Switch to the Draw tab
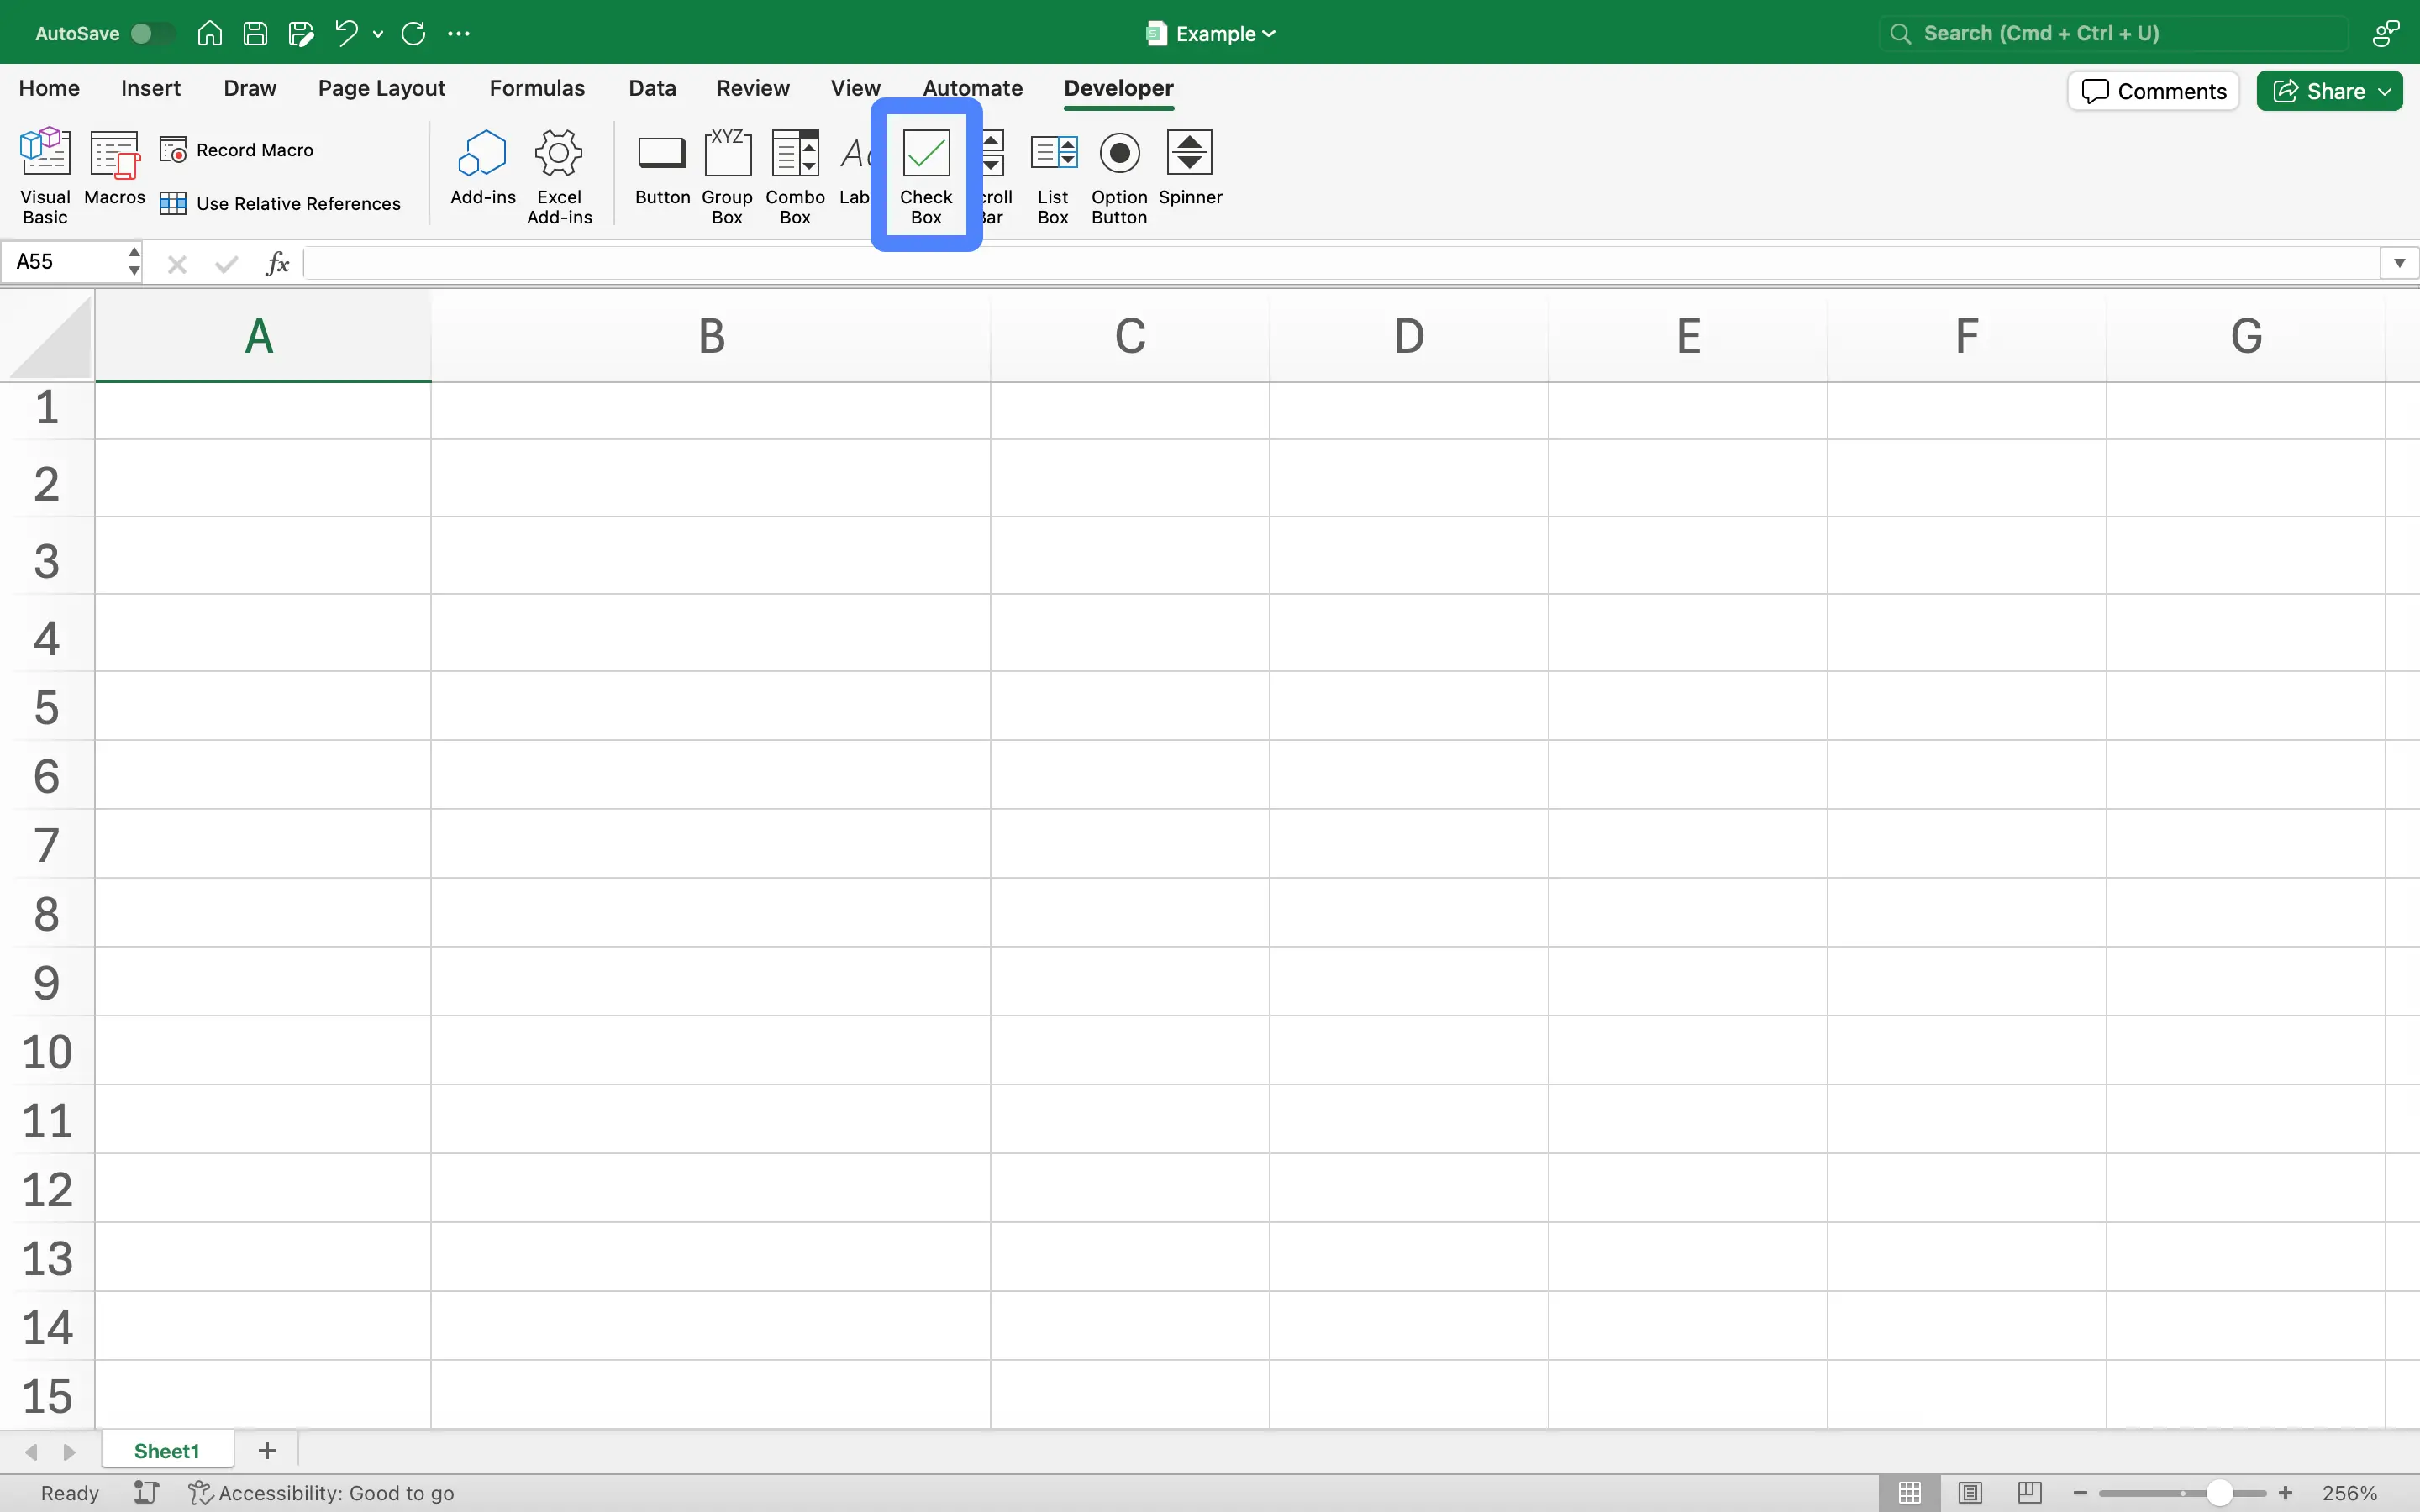This screenshot has width=2420, height=1512. point(250,88)
